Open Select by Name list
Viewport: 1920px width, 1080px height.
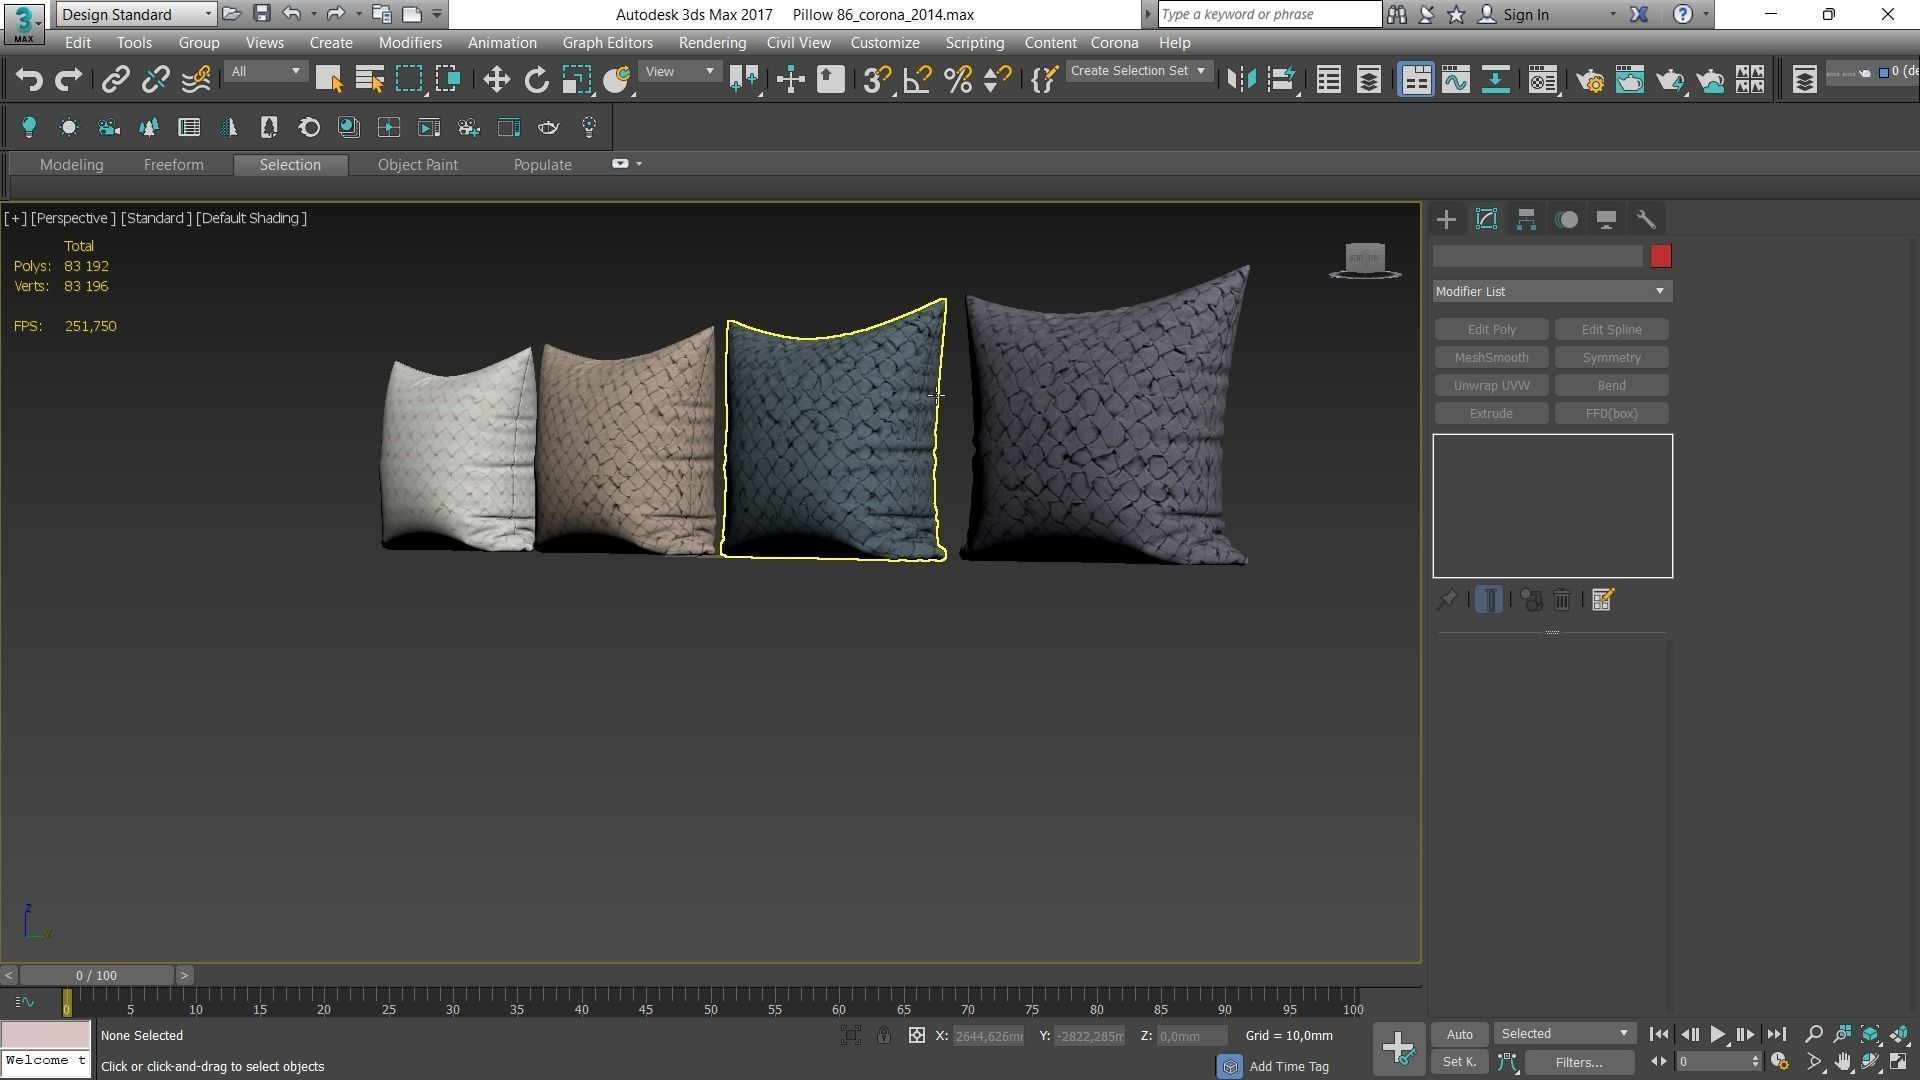tap(369, 79)
